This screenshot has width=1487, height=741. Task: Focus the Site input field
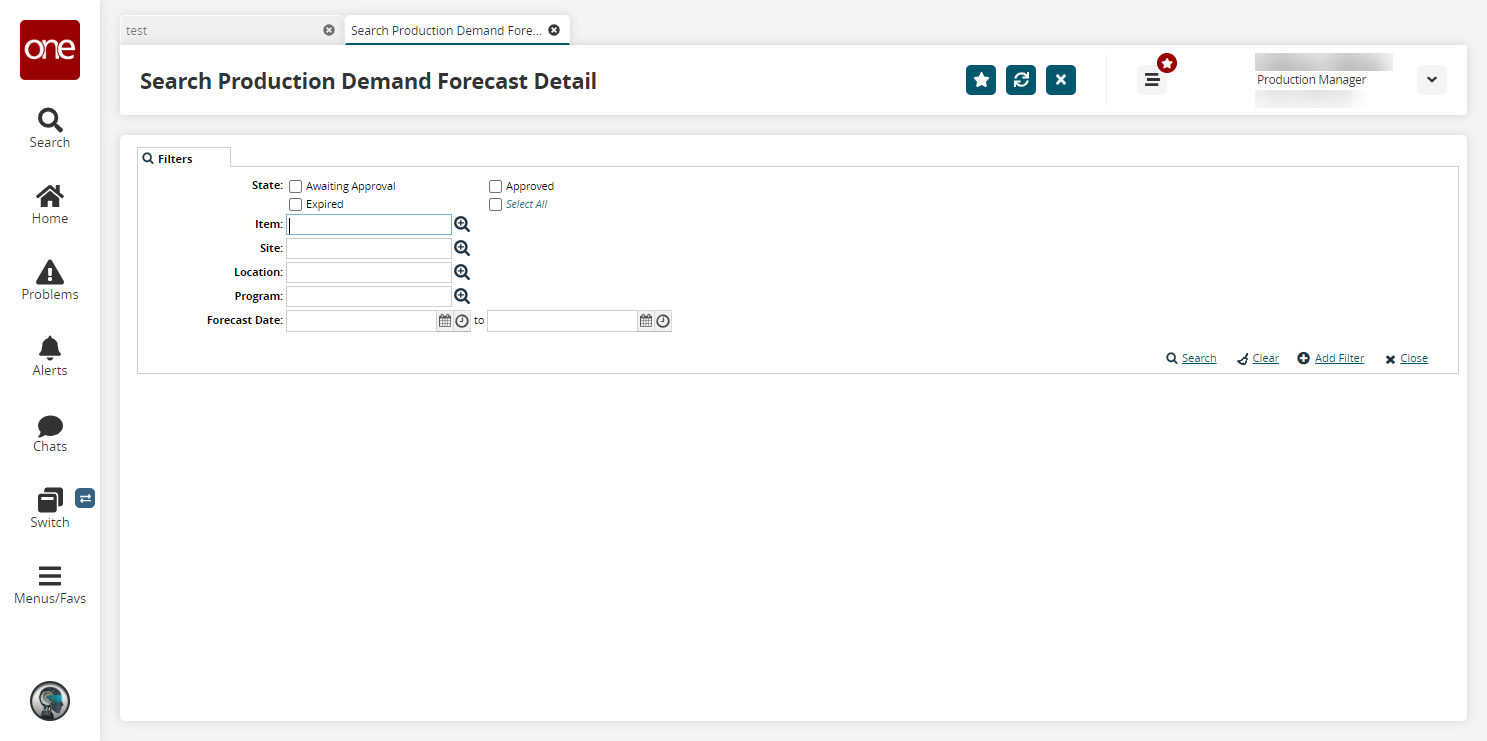(x=369, y=248)
